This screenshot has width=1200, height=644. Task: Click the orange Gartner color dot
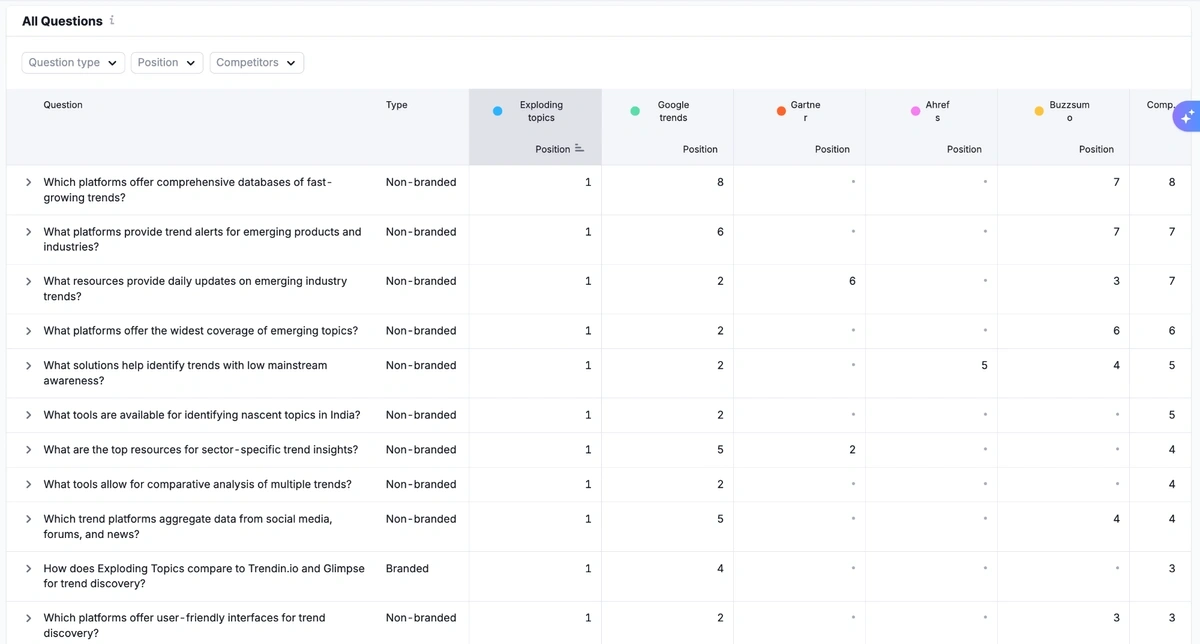[x=781, y=111]
